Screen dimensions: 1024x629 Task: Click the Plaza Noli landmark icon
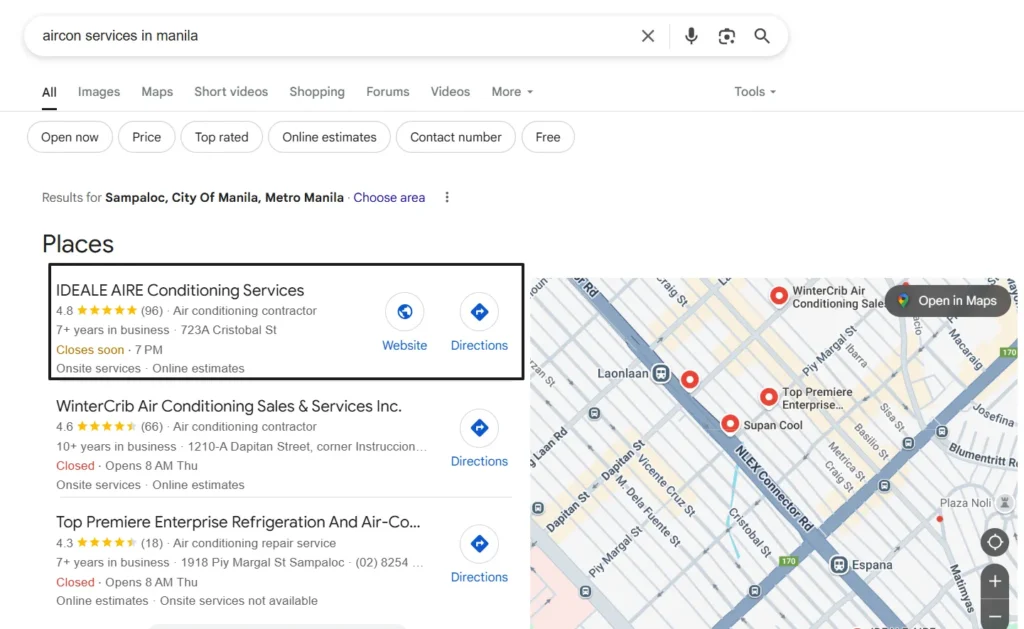1004,503
